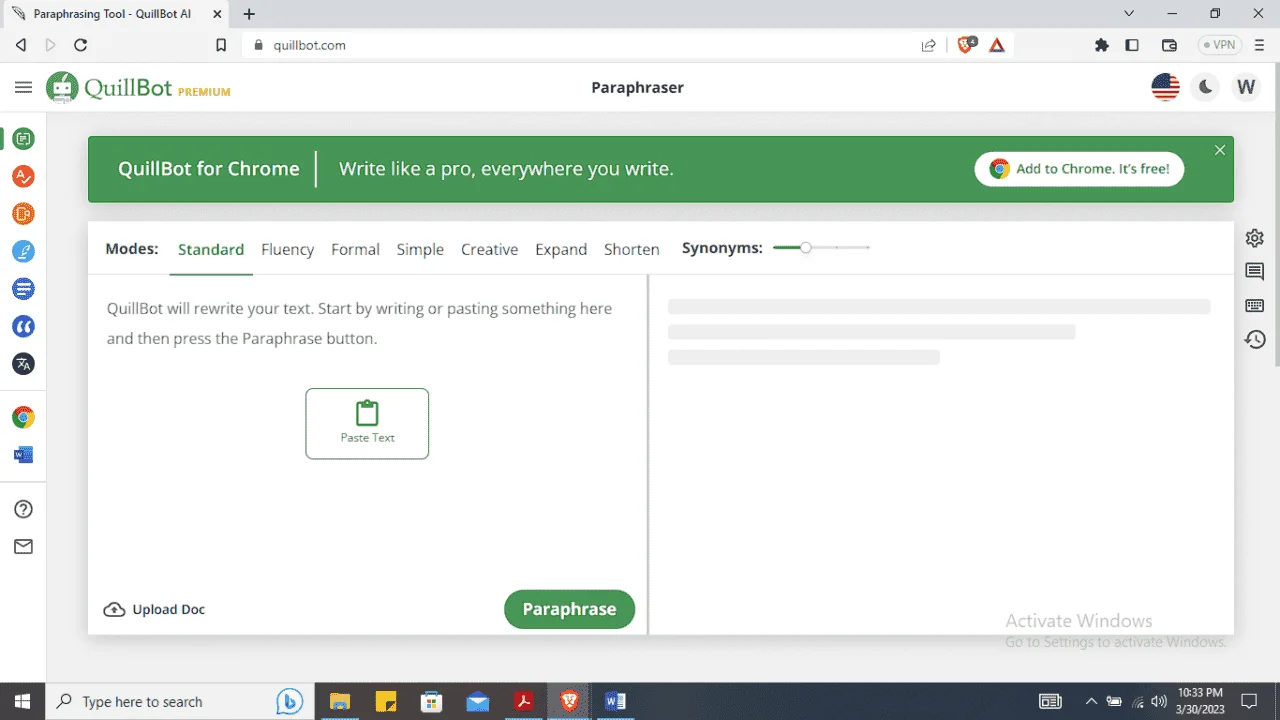Open Mail app from the taskbar
This screenshot has width=1280, height=720.
[x=478, y=701]
